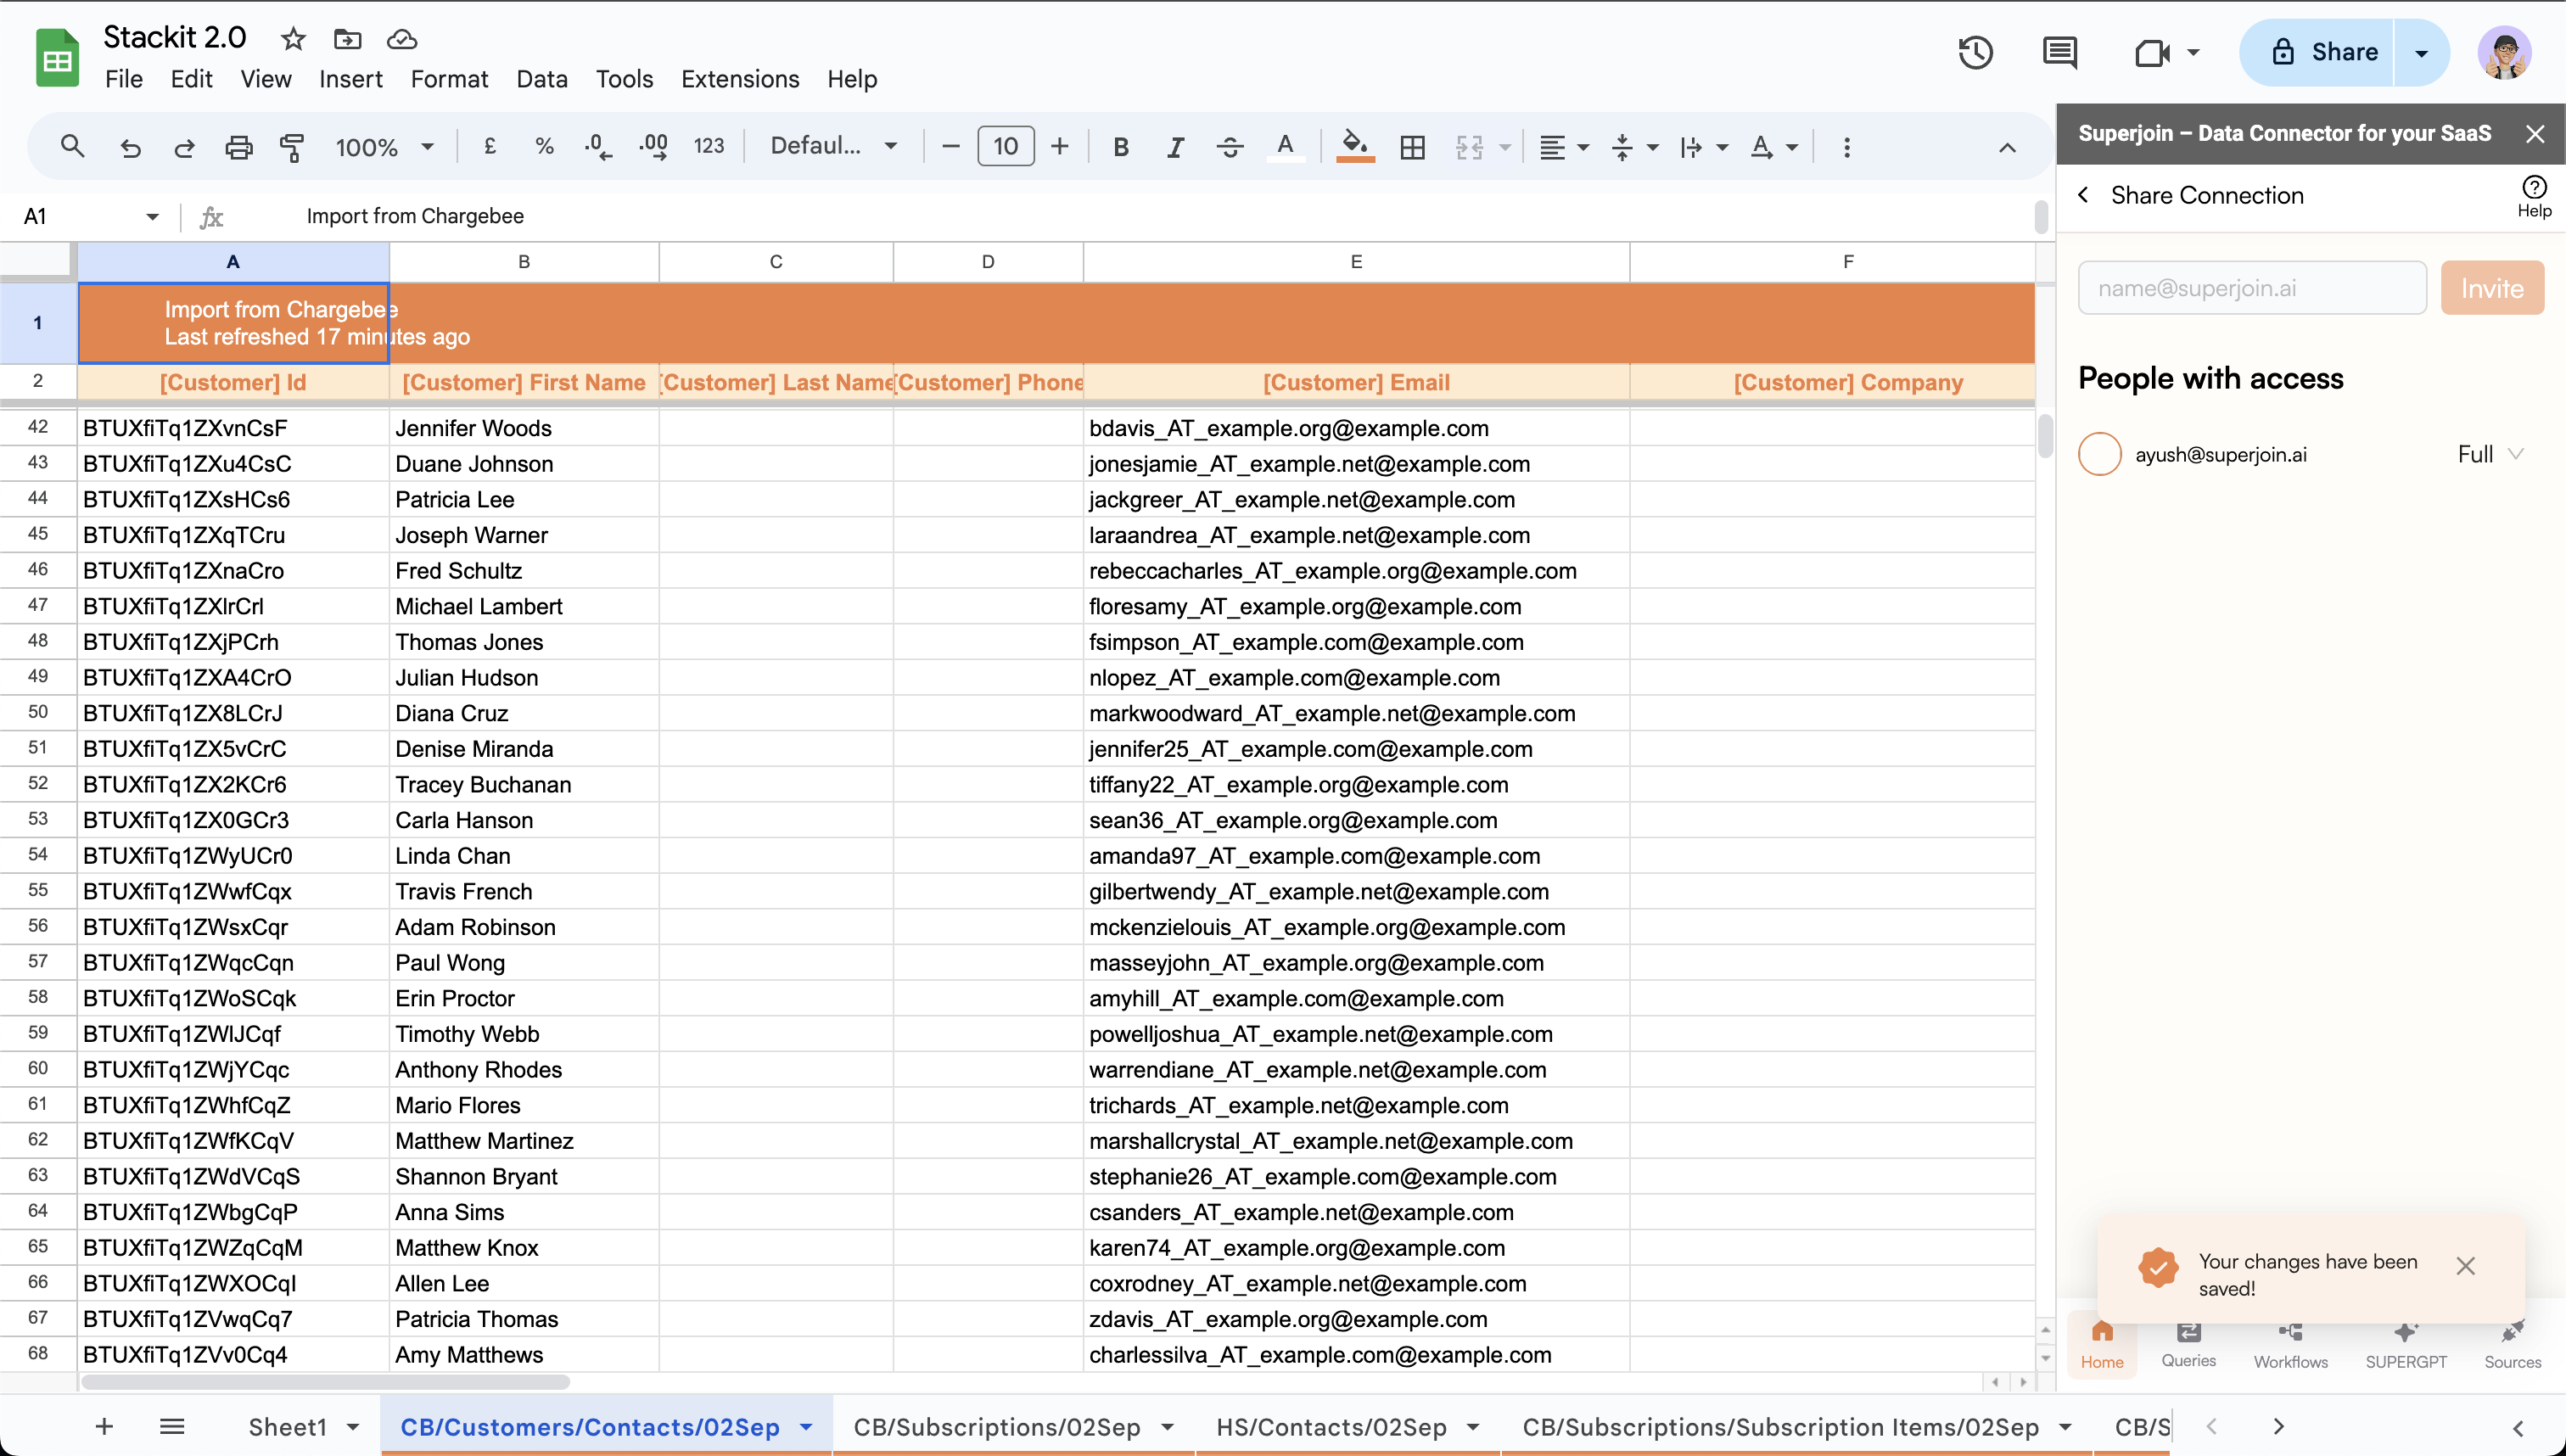Click the Invite button
The width and height of the screenshot is (2566, 1456).
pos(2492,288)
